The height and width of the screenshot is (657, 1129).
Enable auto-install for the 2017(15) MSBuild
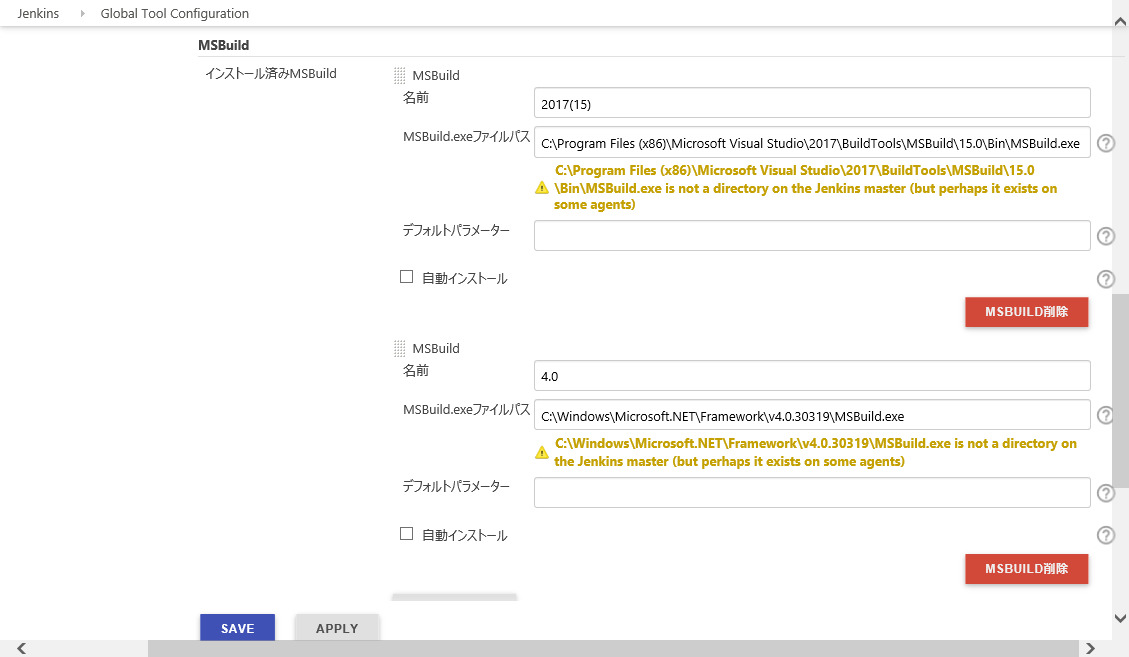pyautogui.click(x=406, y=277)
